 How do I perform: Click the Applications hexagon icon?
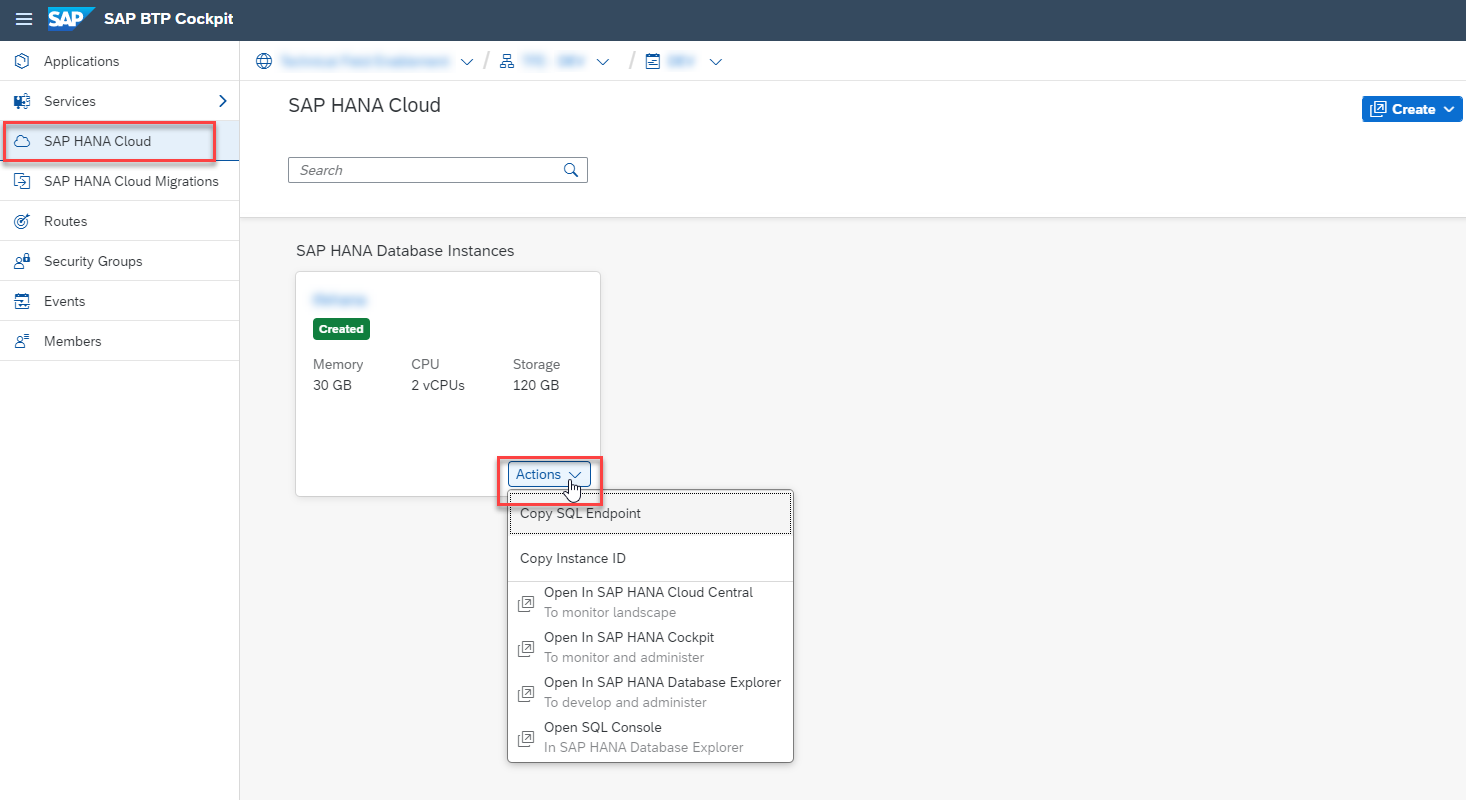pyautogui.click(x=22, y=61)
